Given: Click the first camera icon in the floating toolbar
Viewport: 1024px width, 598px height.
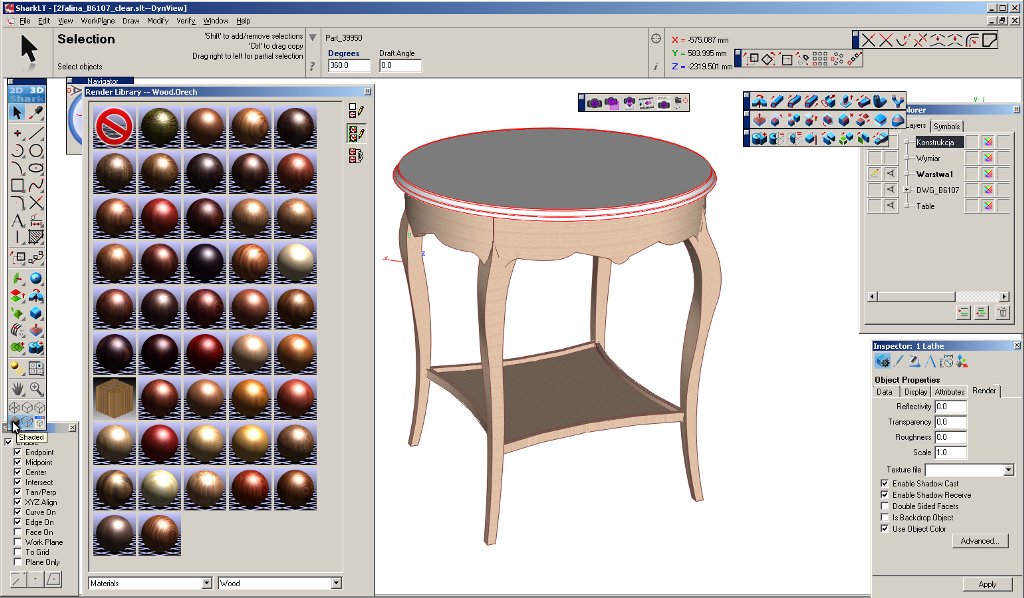Looking at the screenshot, I should click(x=594, y=102).
